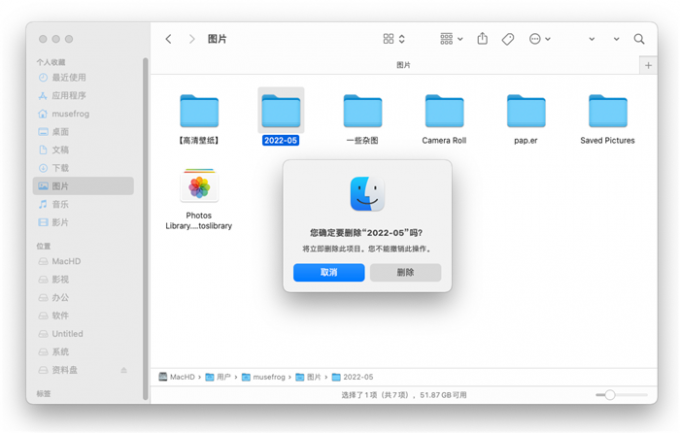
Task: Open 影片 in sidebar
Action: coord(83,223)
